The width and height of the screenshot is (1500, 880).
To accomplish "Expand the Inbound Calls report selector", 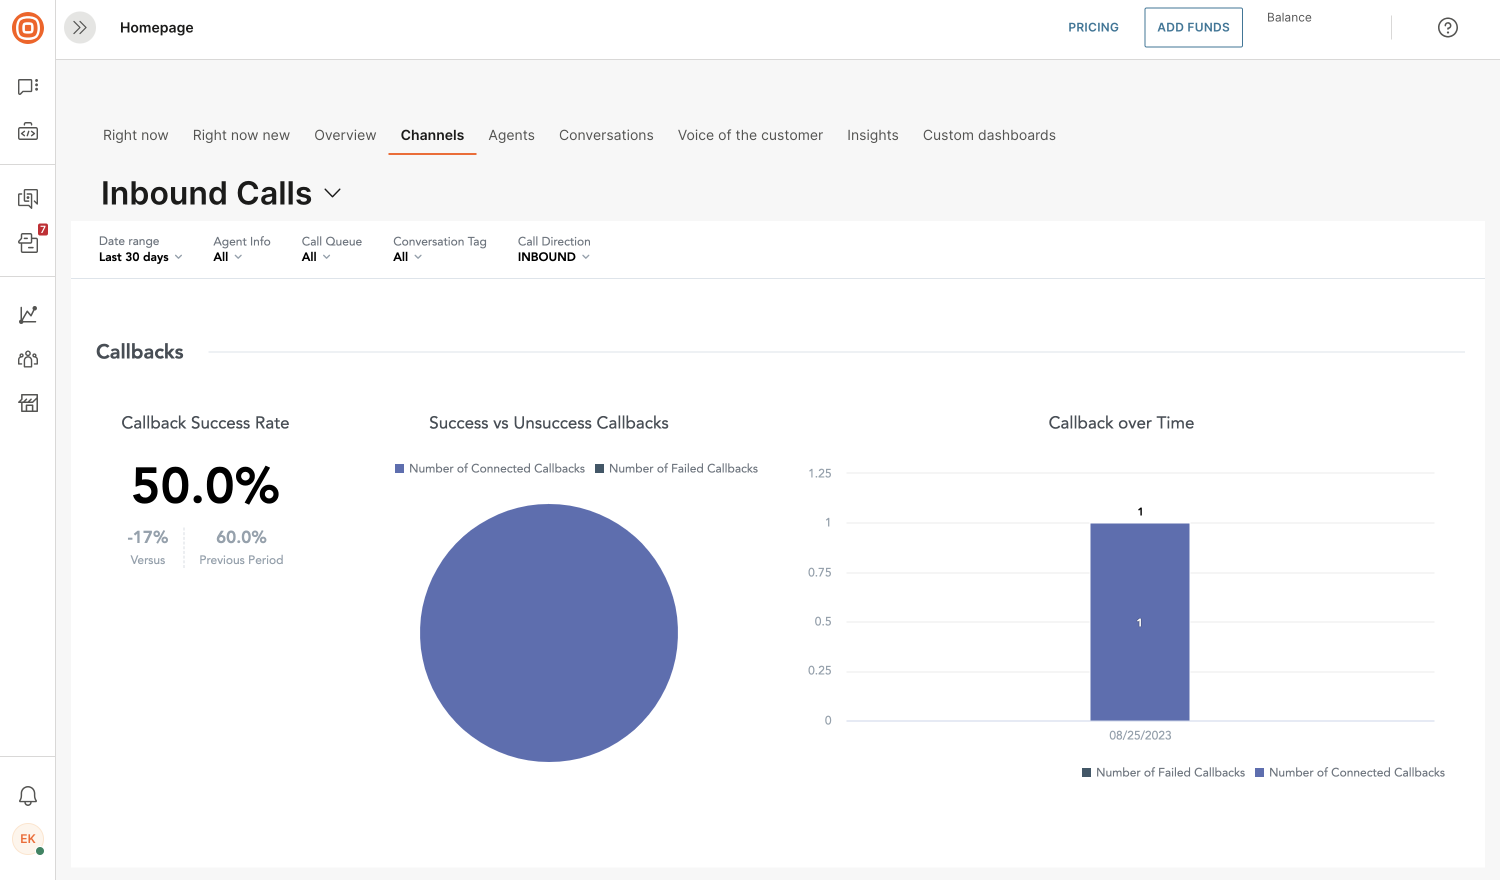I will click(332, 192).
